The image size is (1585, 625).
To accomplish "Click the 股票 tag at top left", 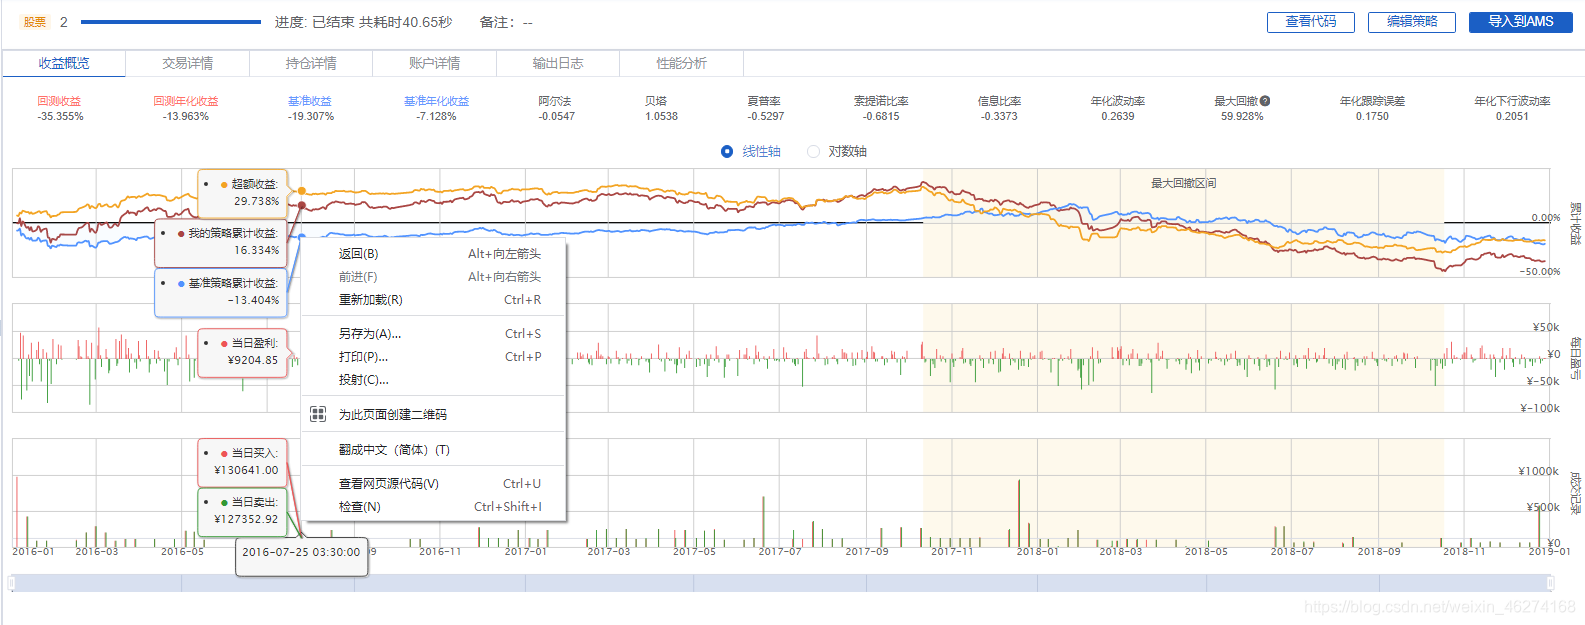I will (x=35, y=22).
